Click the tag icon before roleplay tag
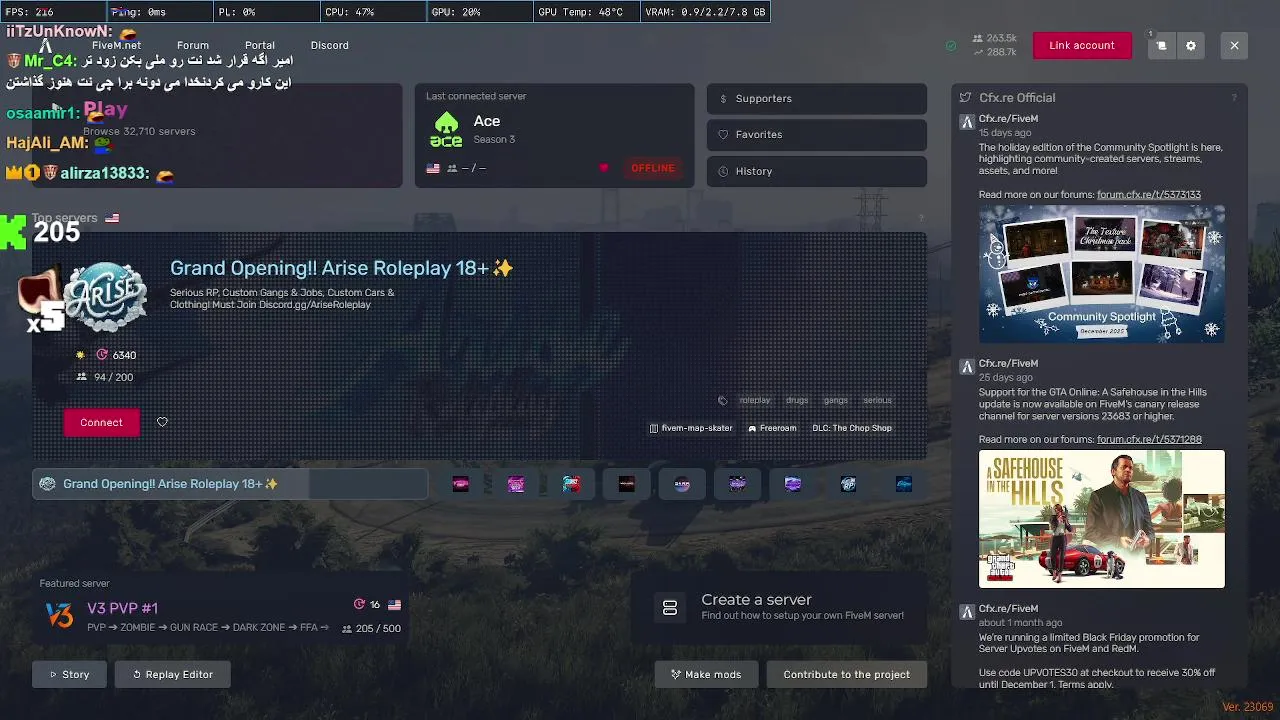 pyautogui.click(x=722, y=401)
